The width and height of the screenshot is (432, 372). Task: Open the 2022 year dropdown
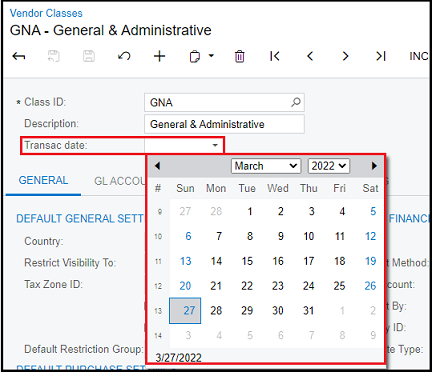[x=329, y=166]
